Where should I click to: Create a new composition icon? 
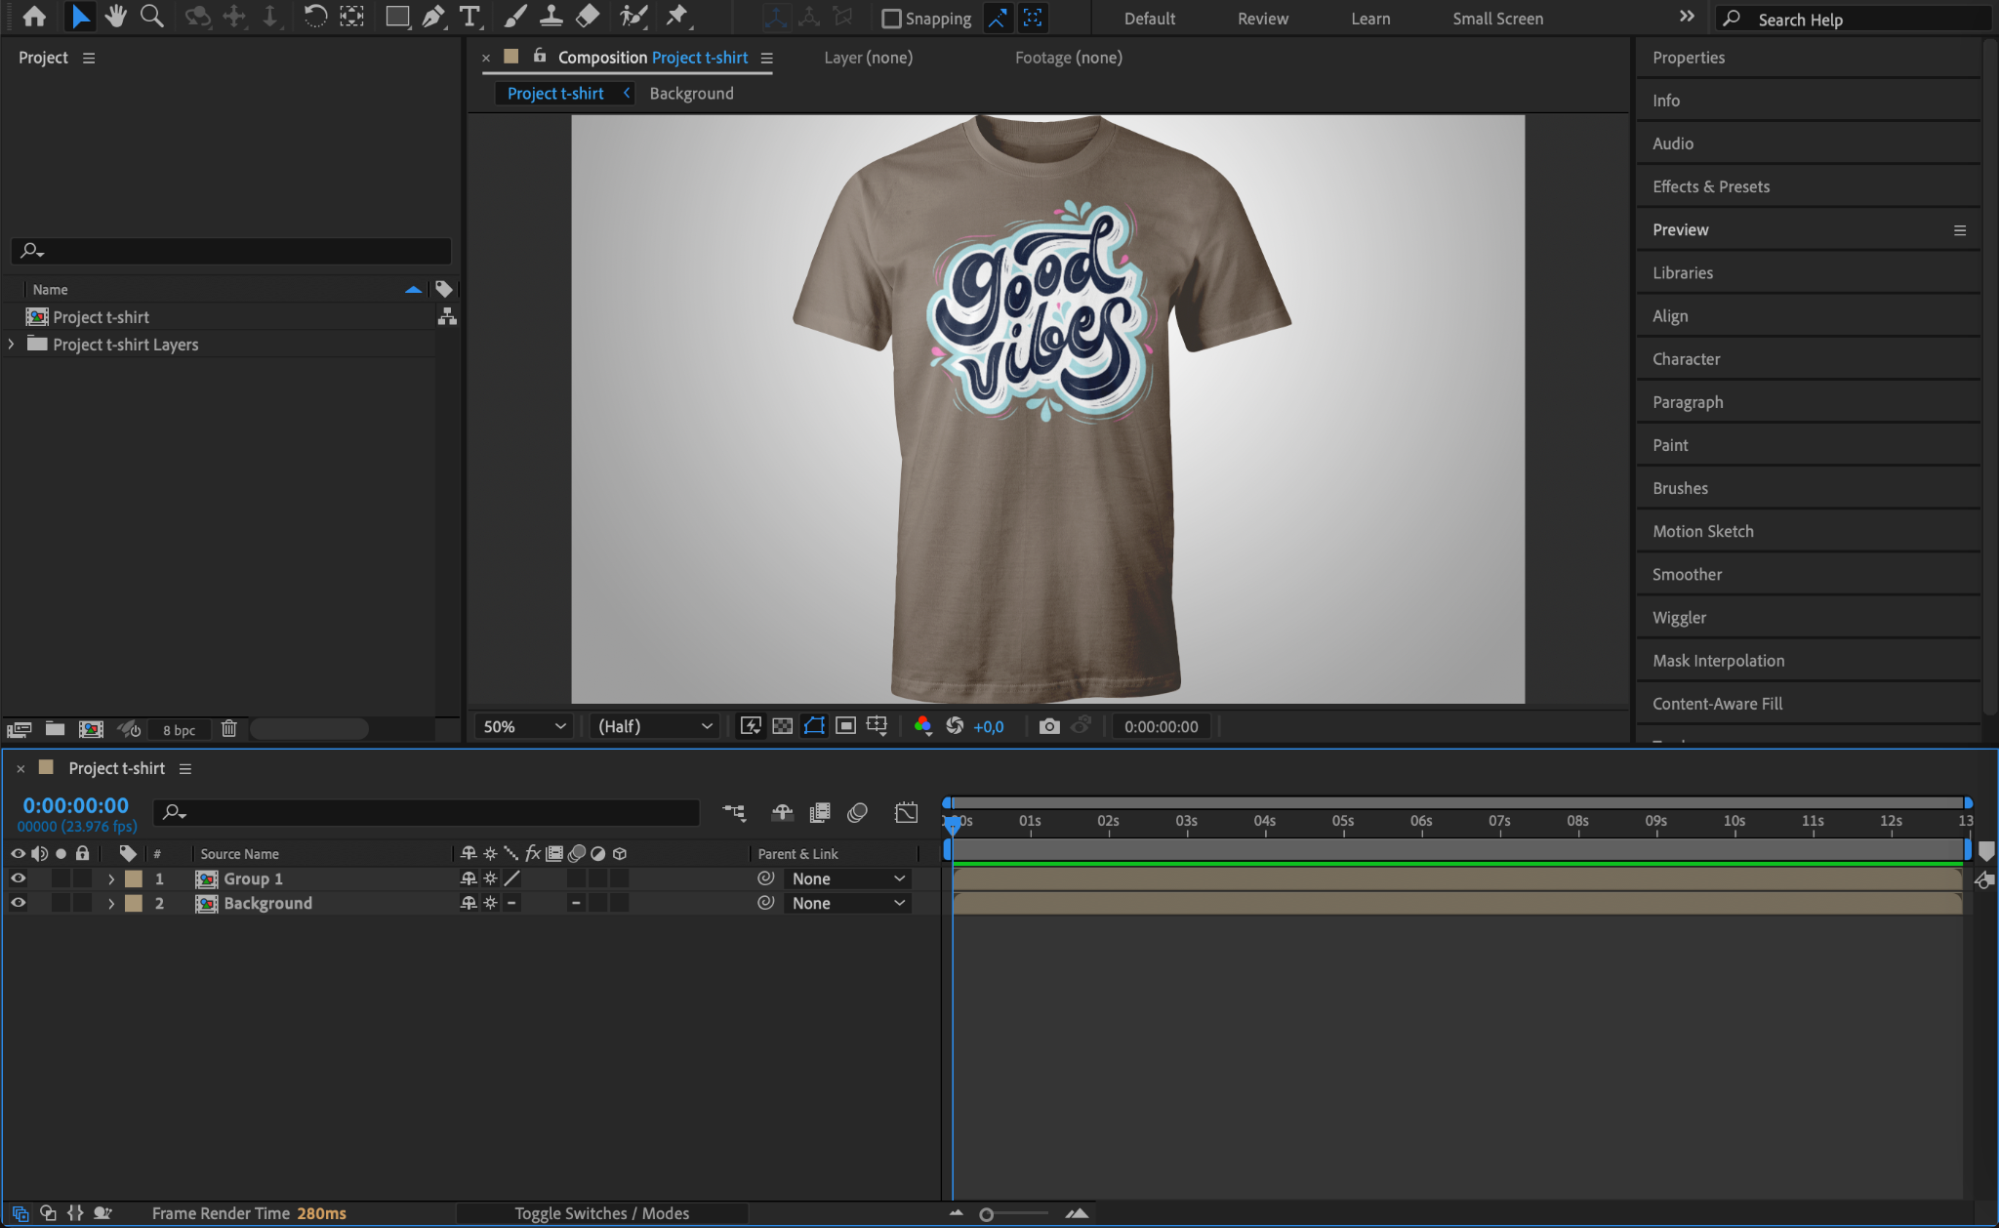tap(91, 730)
